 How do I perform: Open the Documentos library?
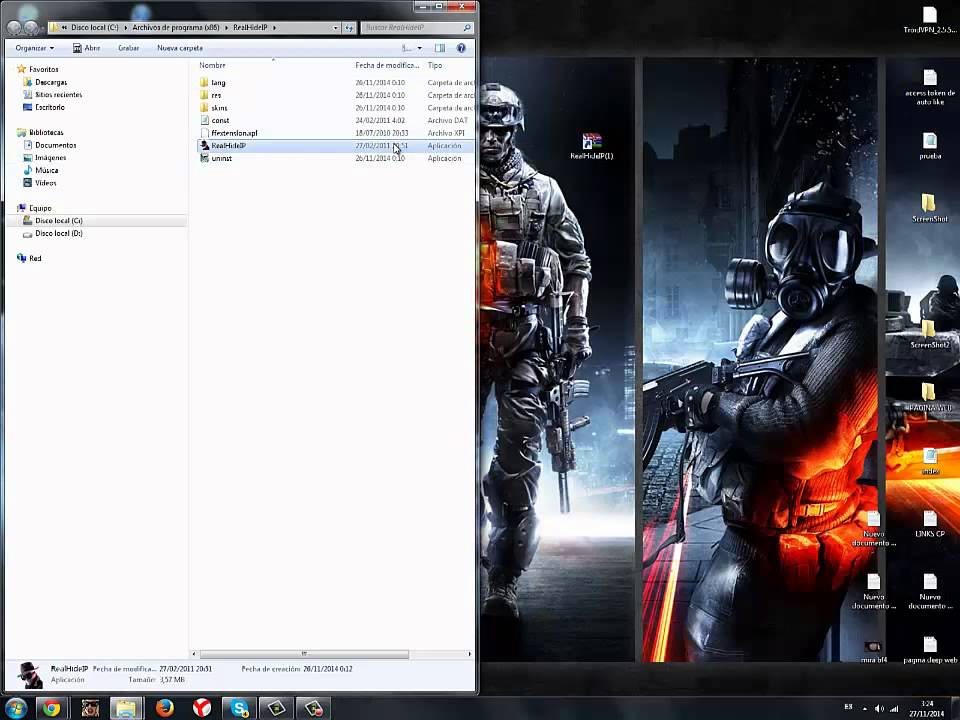tap(56, 145)
